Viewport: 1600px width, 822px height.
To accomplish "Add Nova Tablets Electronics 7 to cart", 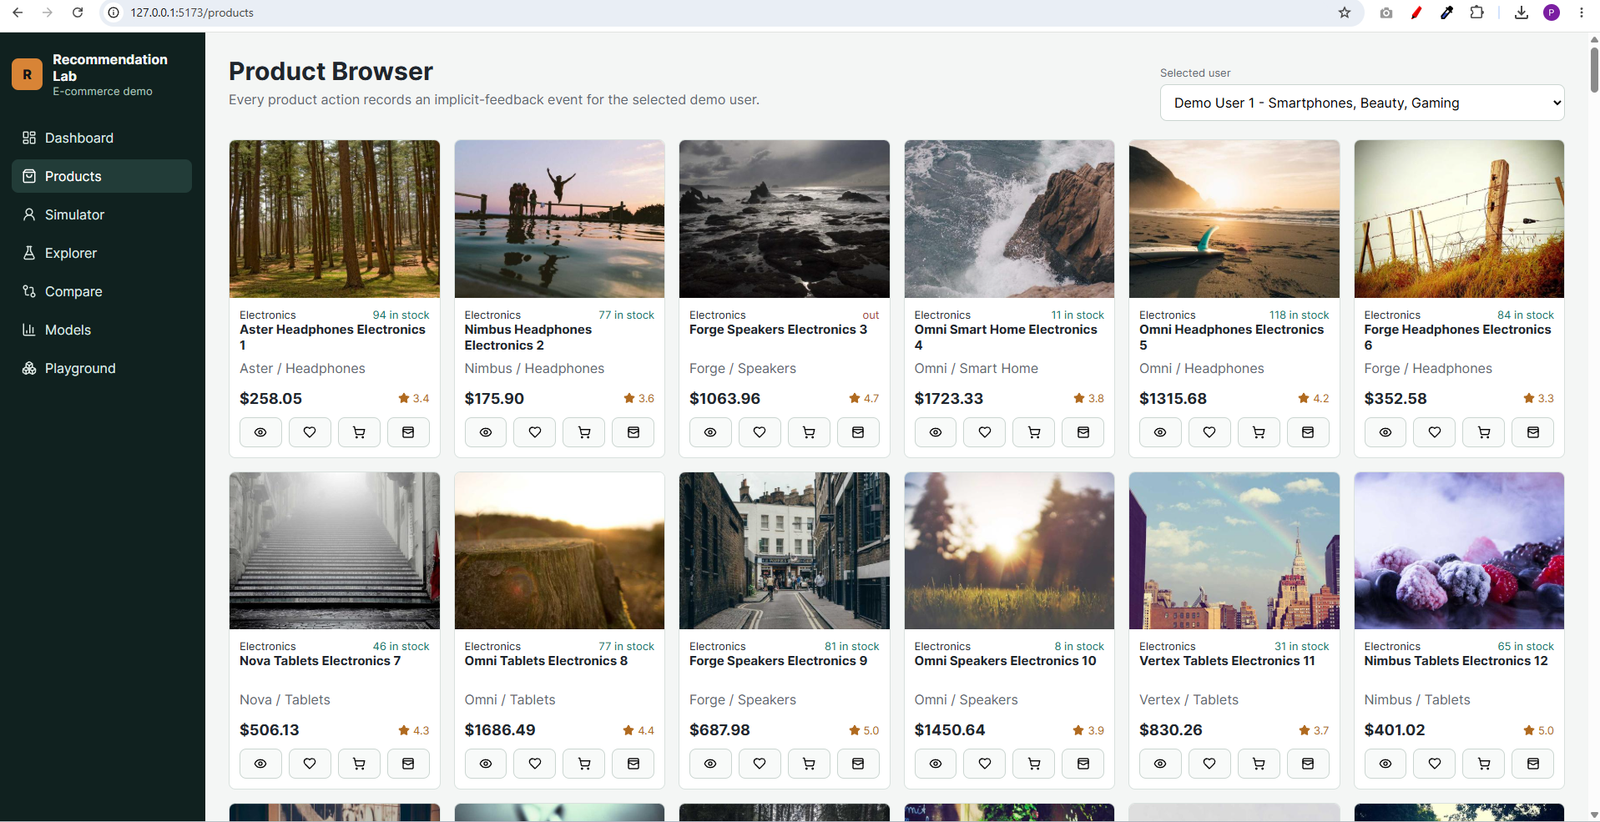I will (x=359, y=763).
